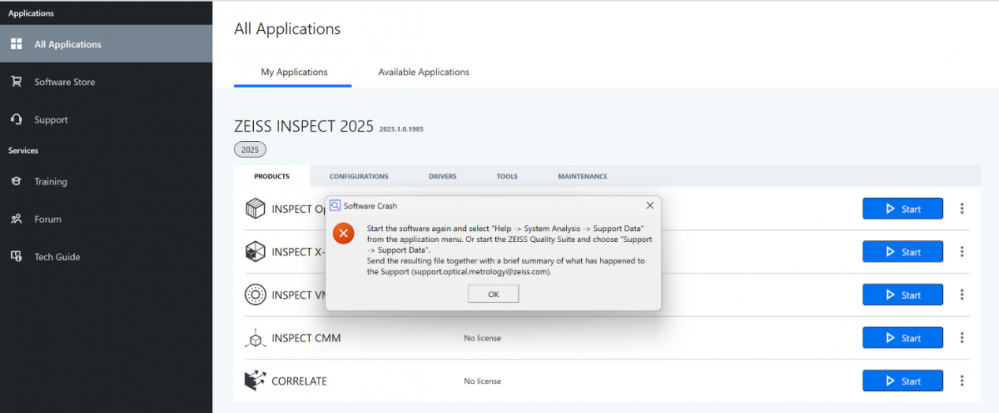Open Support headset icon in sidebar
This screenshot has height=413, width=999.
click(x=16, y=119)
